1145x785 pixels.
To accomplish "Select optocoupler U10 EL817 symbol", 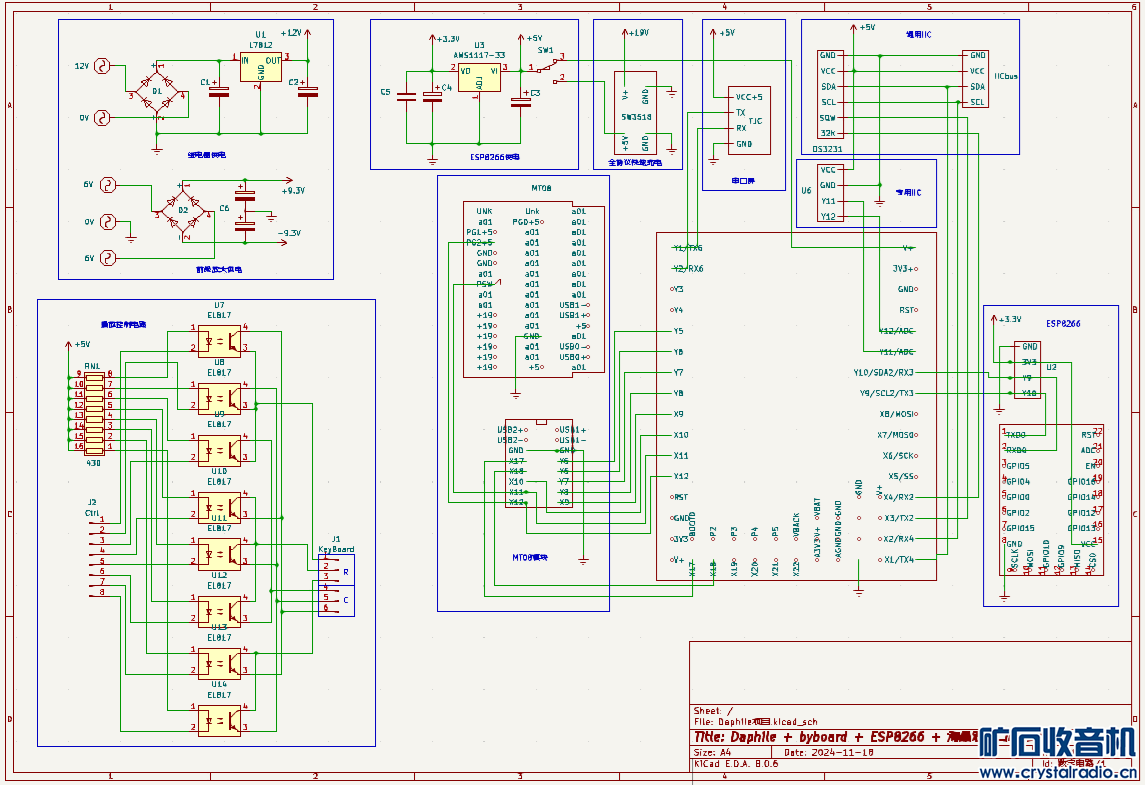I will coord(219,507).
